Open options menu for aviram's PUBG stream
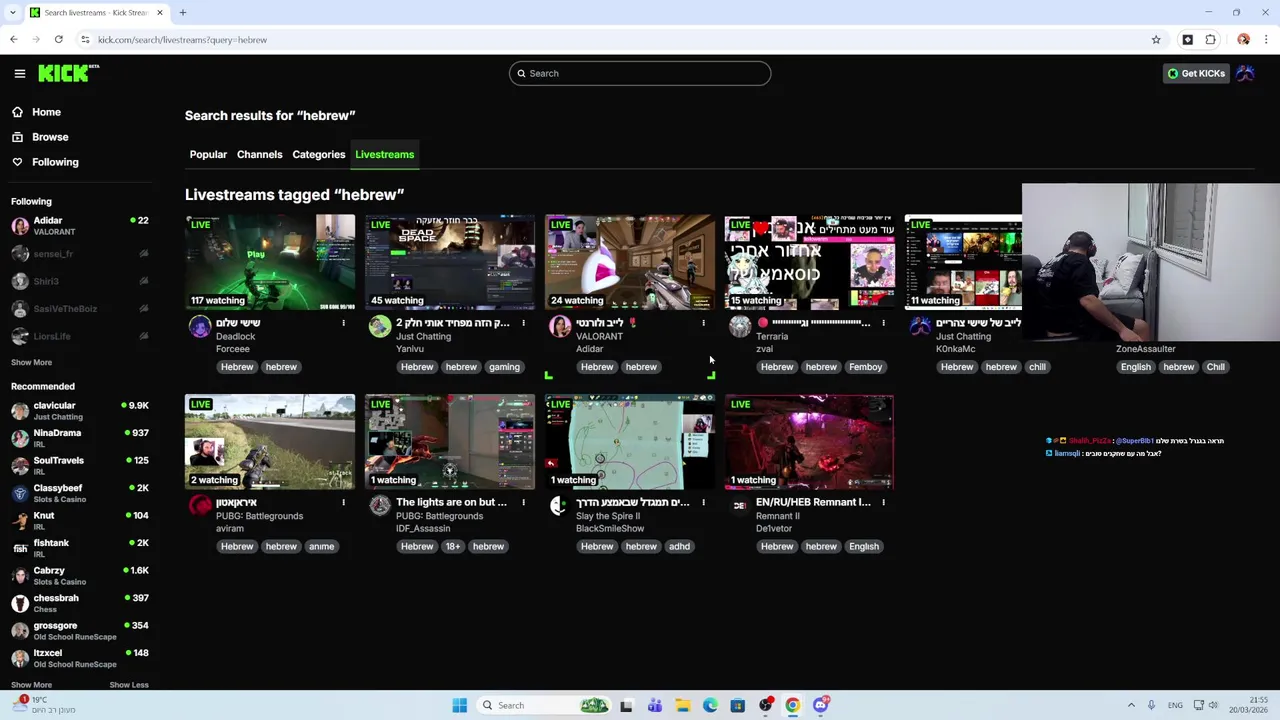Image resolution: width=1280 pixels, height=720 pixels. click(343, 503)
